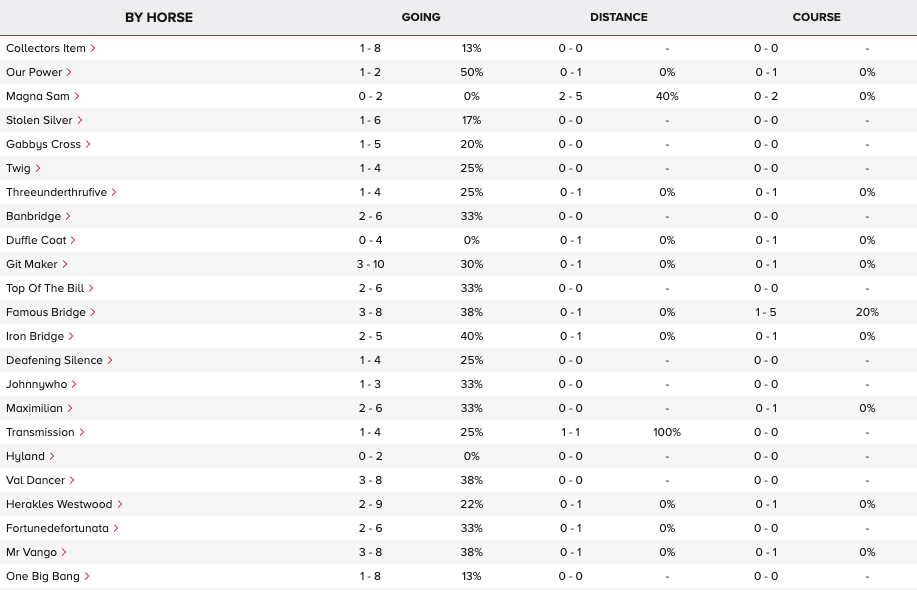This screenshot has height=590, width=917.
Task: Select the DISTANCE column header
Action: [x=618, y=17]
